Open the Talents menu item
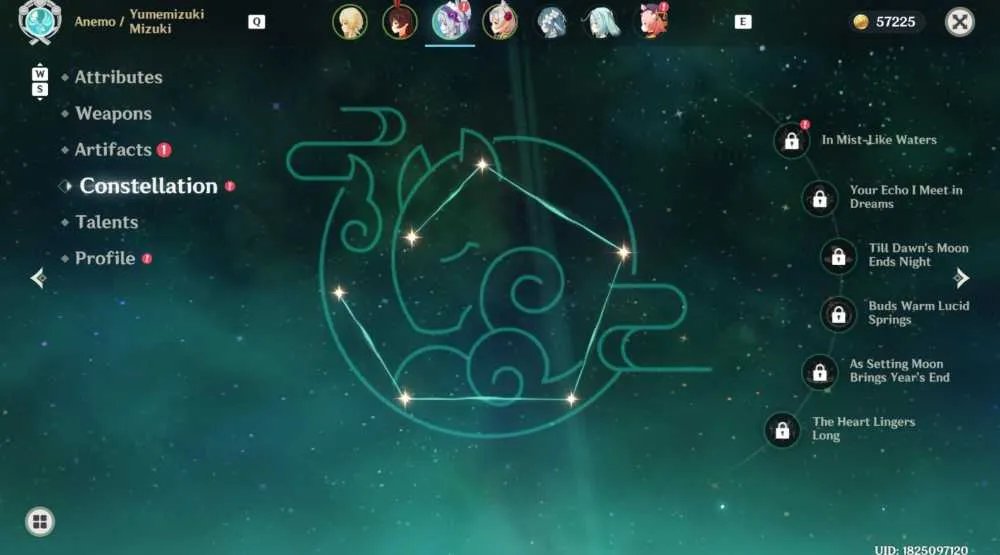The image size is (1000, 555). point(107,222)
